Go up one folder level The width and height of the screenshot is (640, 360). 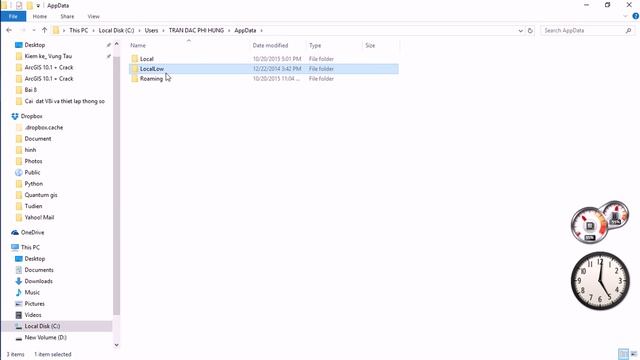point(44,31)
